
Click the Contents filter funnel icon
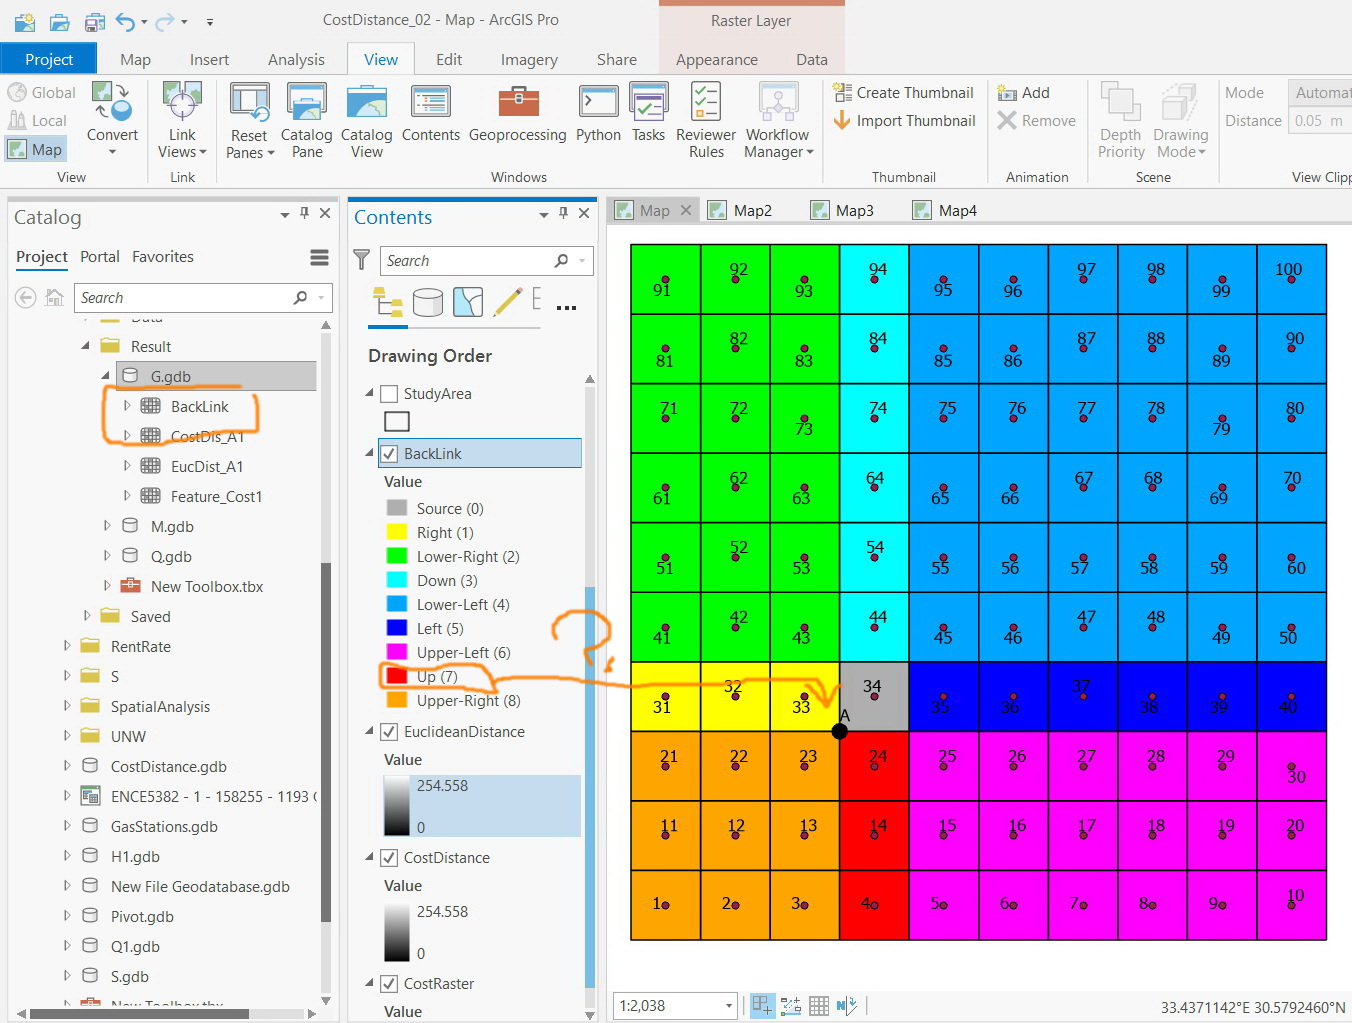tap(362, 260)
